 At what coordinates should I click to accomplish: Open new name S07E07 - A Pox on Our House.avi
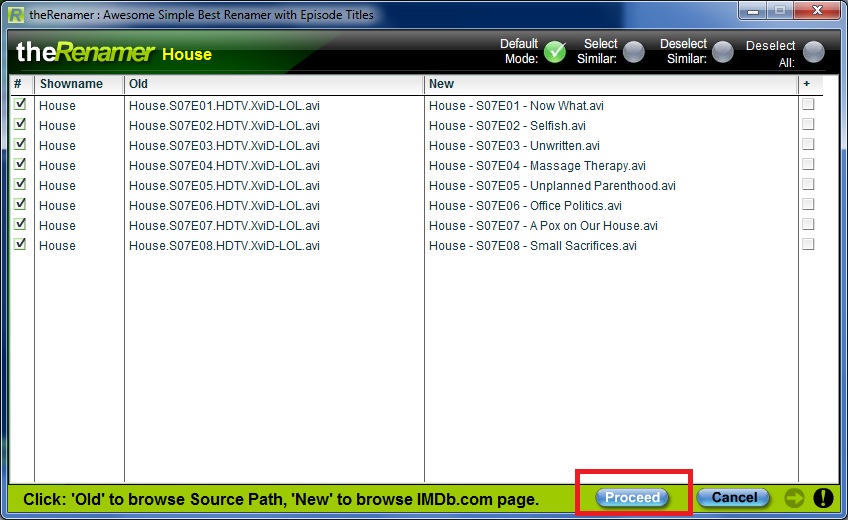click(543, 226)
